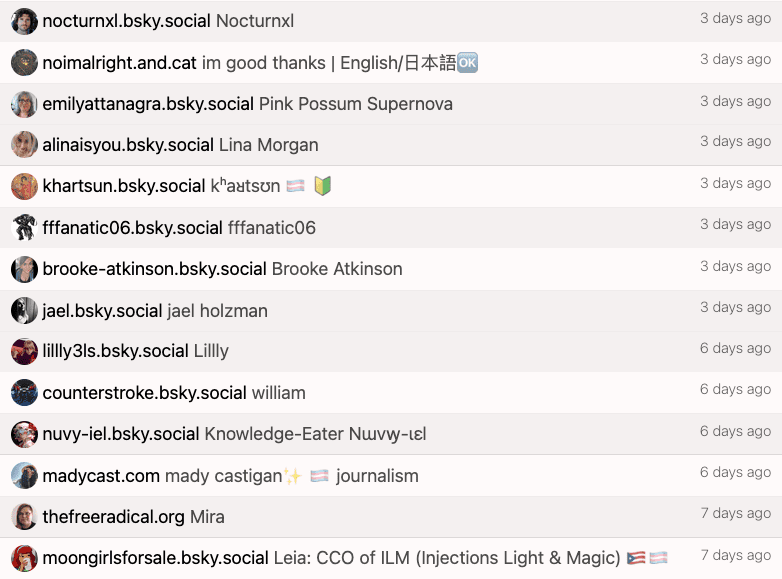Click the madycast.com avatar thumbnail

tap(24, 476)
